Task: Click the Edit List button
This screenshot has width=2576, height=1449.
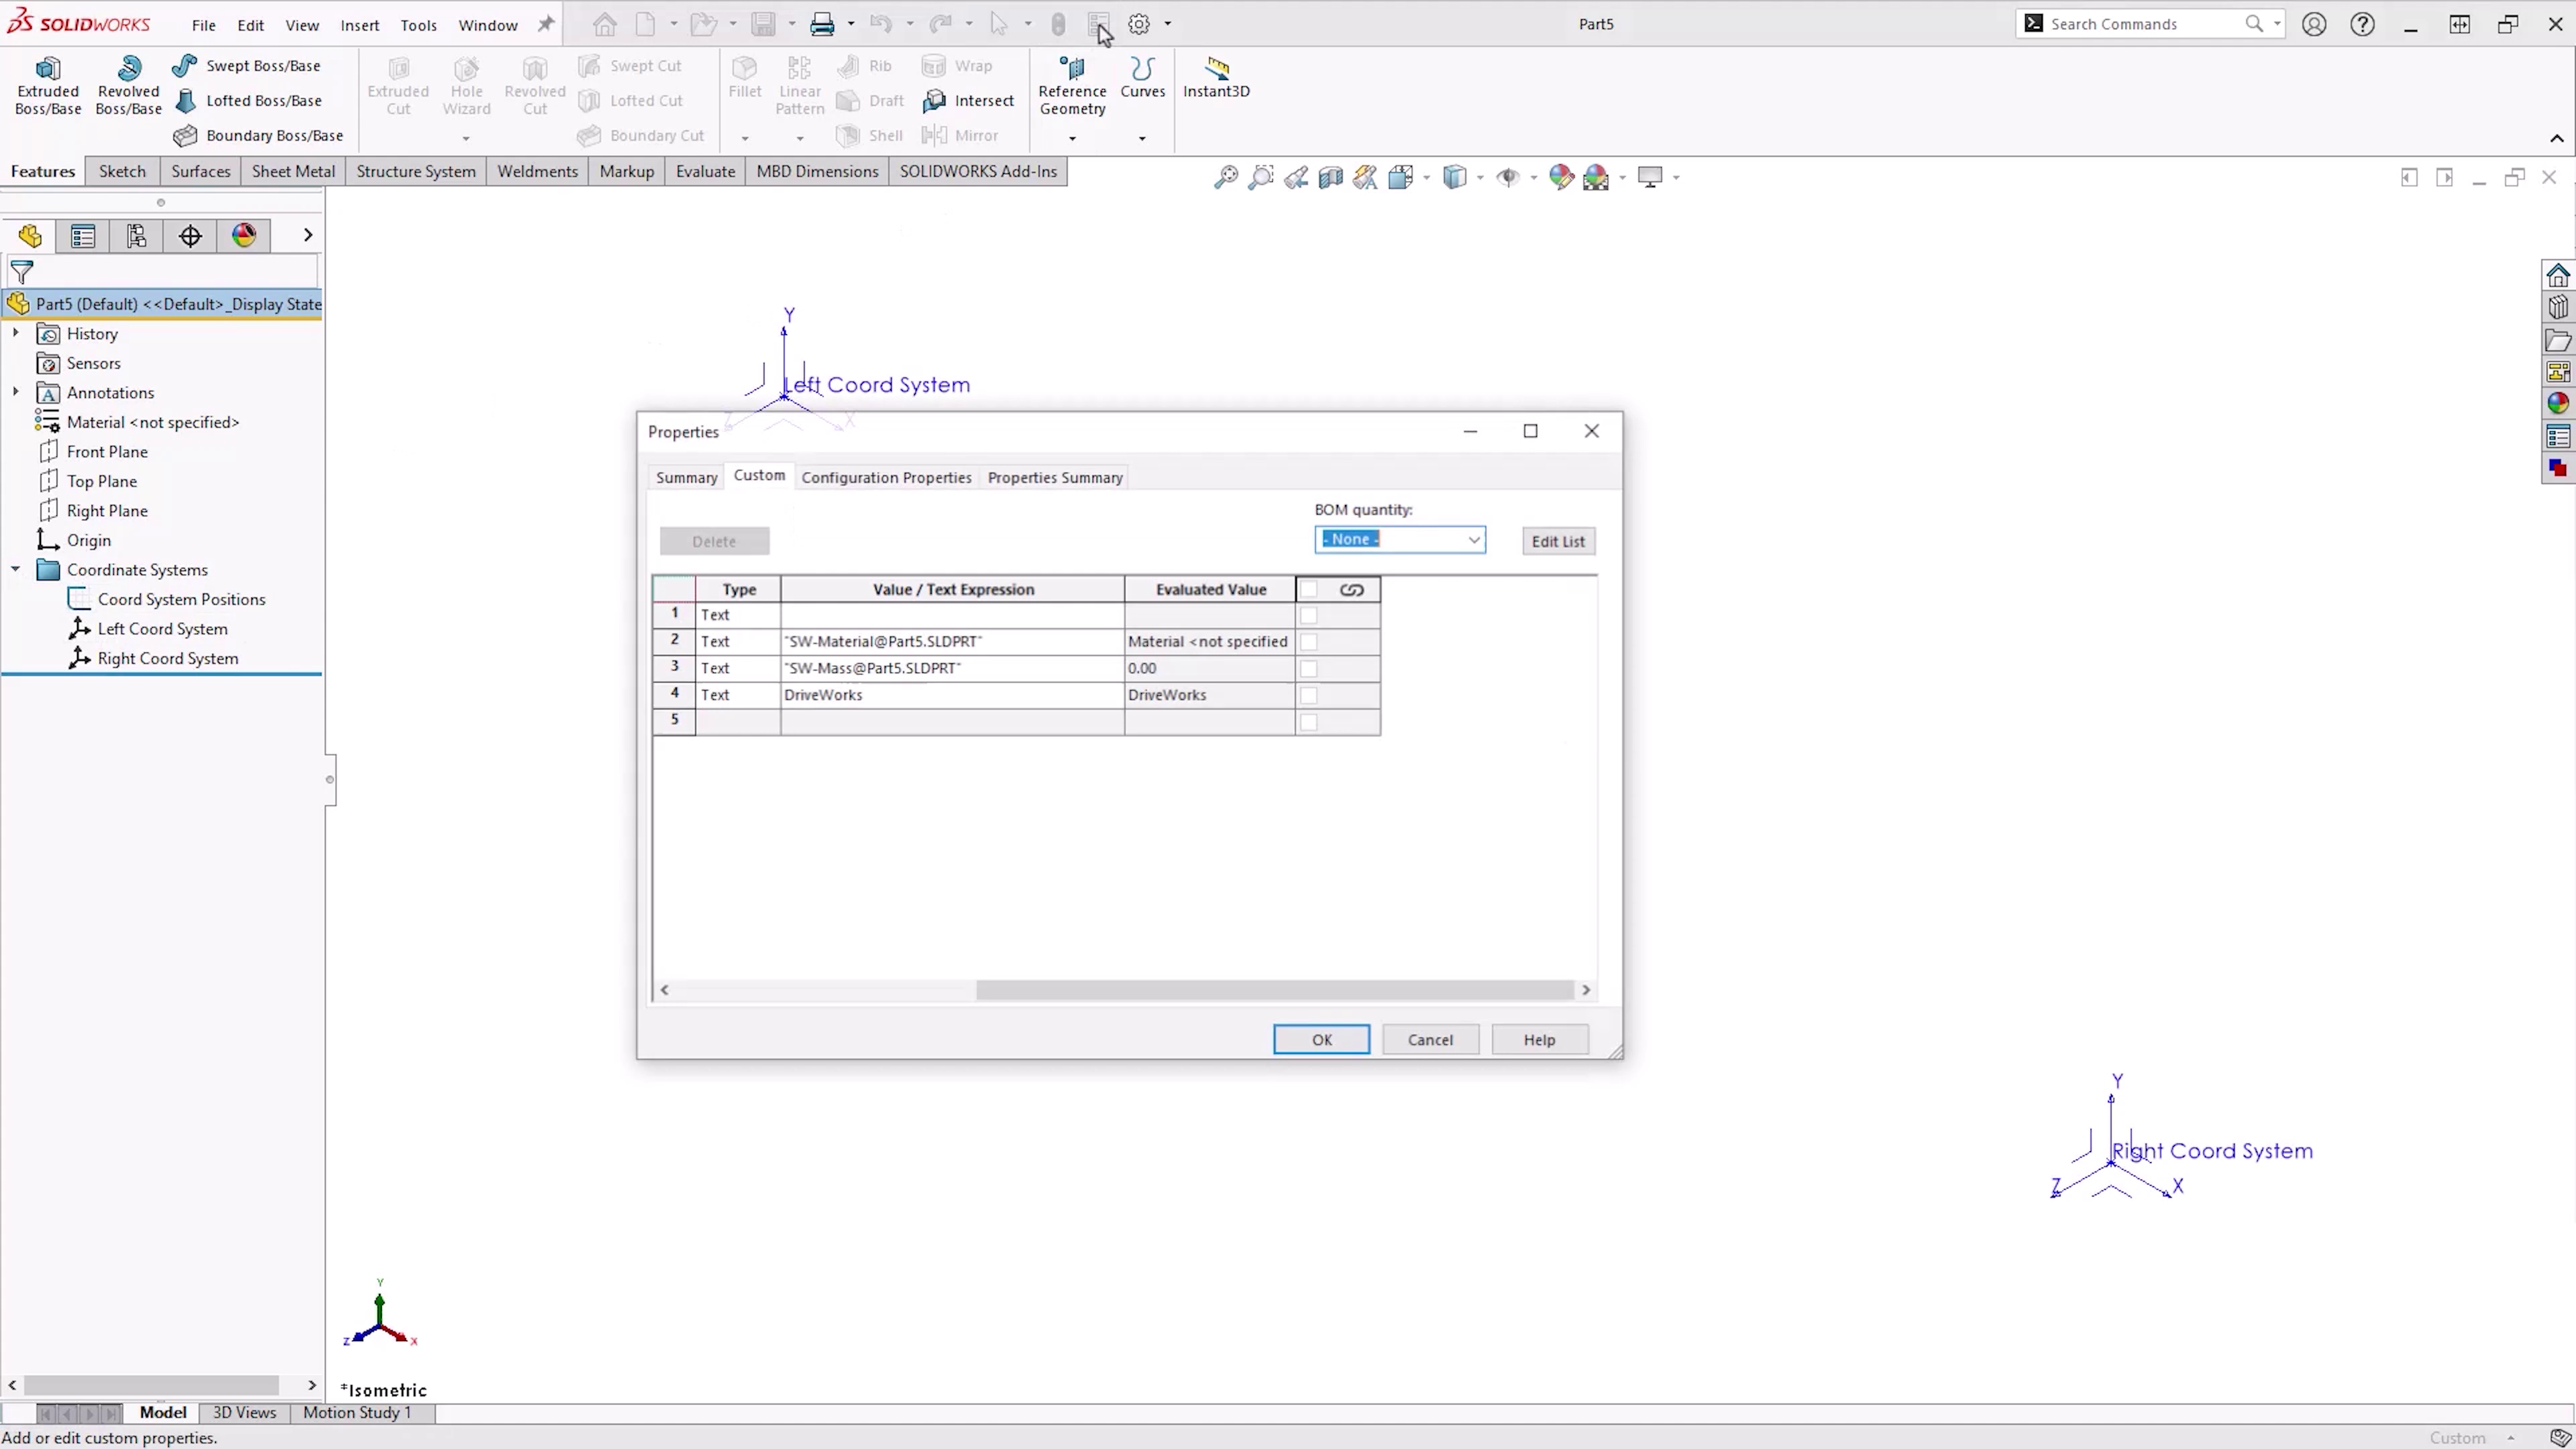Action: [1558, 540]
